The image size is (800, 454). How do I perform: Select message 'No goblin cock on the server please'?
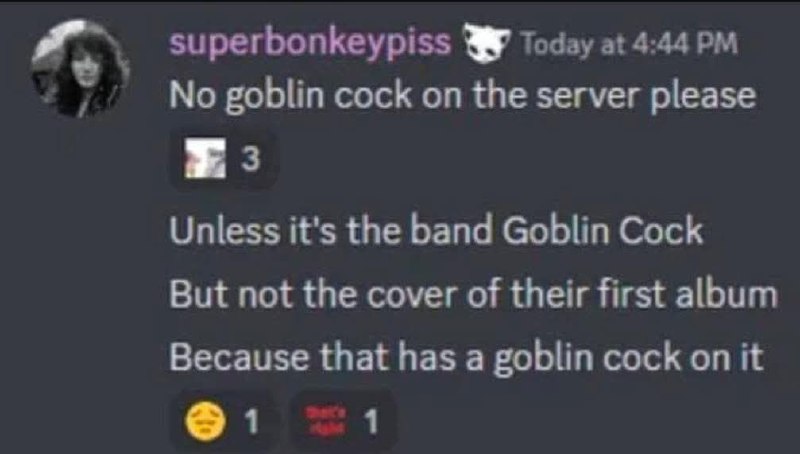click(462, 96)
